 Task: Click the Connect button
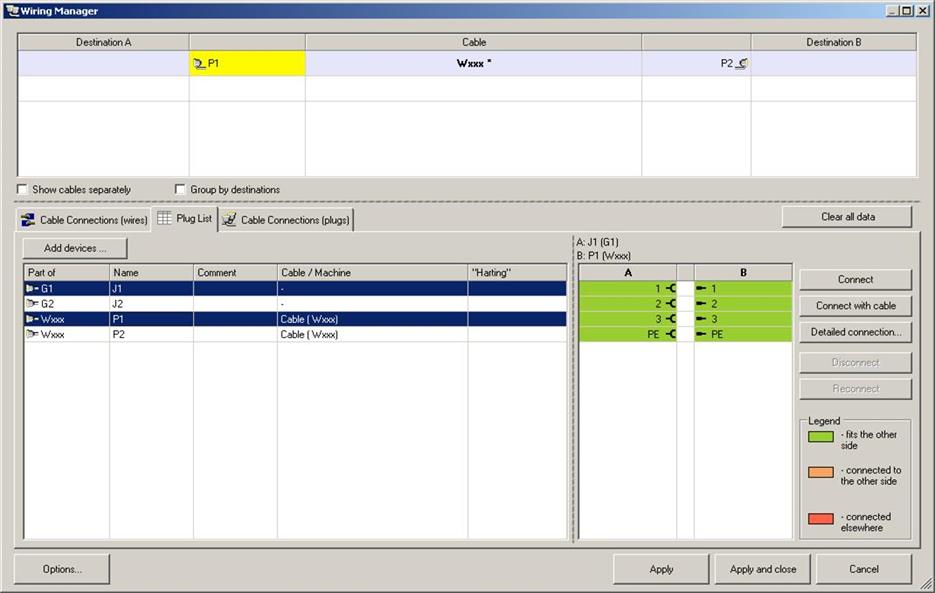[855, 279]
